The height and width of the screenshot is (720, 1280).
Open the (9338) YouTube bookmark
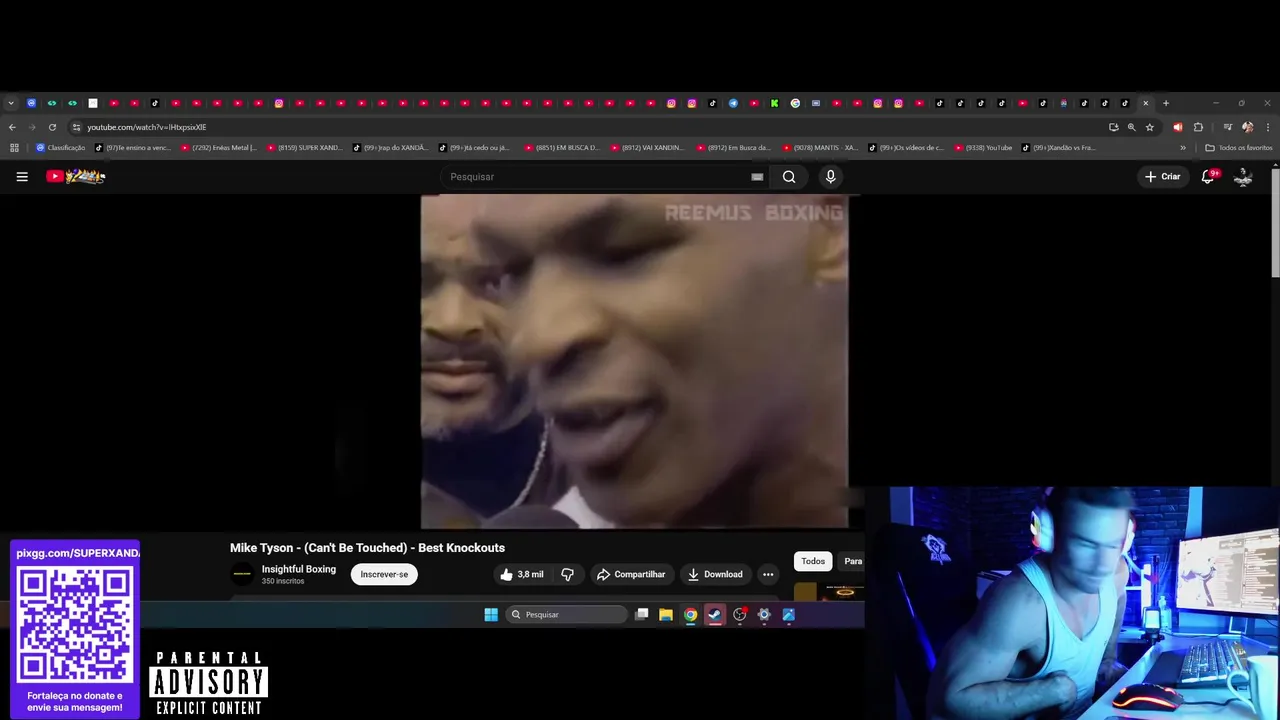click(x=984, y=148)
